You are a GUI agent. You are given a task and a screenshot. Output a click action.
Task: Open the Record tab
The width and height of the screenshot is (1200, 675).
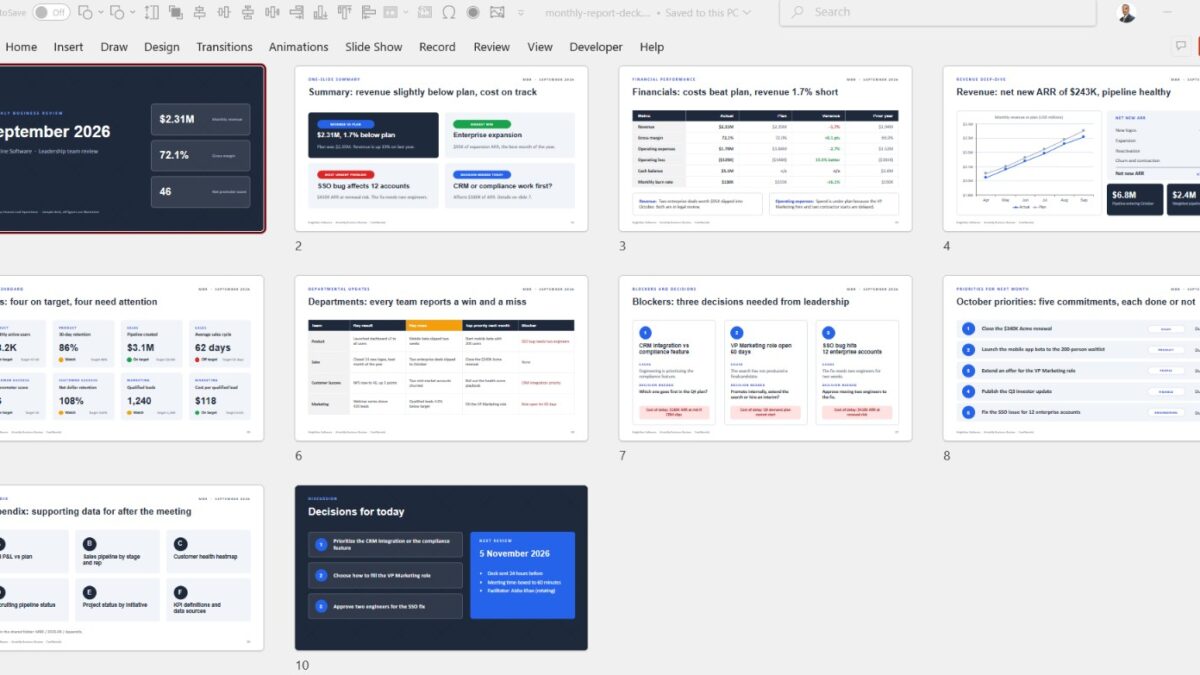pos(437,47)
